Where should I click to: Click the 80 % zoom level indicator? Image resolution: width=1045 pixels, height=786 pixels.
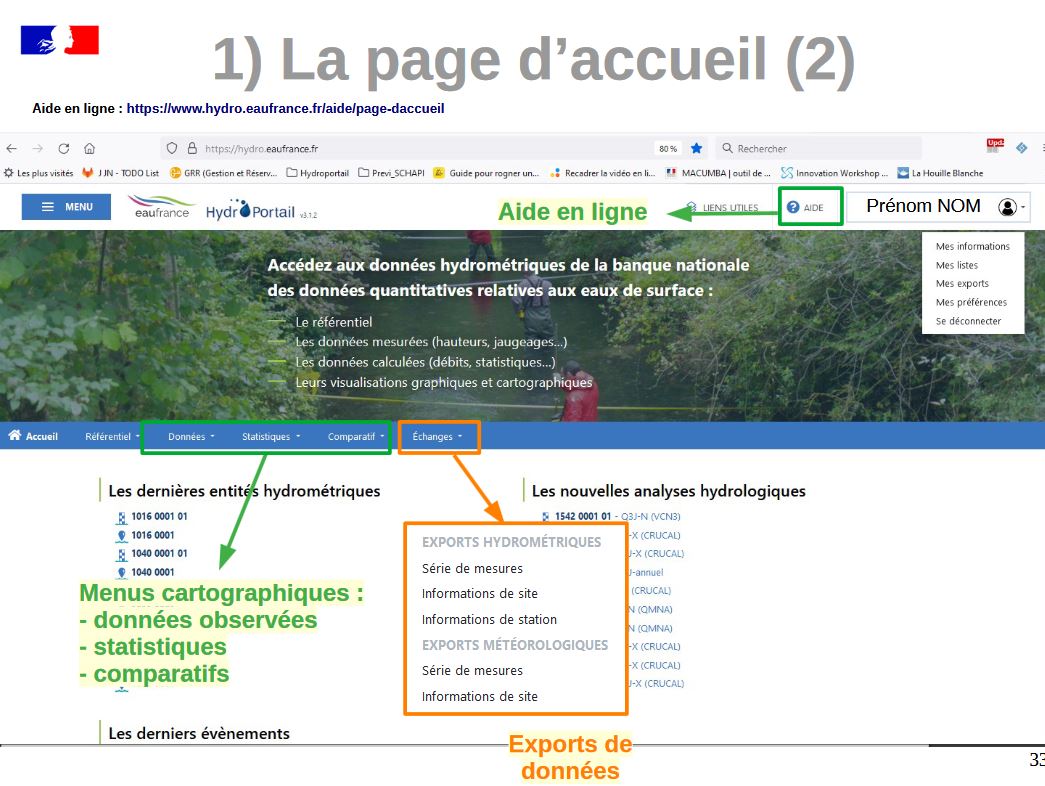(x=668, y=149)
